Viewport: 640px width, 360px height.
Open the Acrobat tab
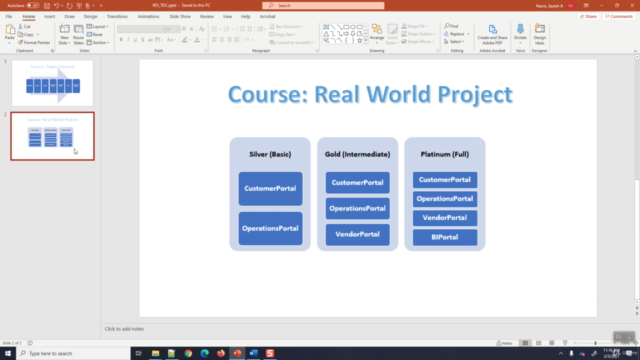[267, 16]
